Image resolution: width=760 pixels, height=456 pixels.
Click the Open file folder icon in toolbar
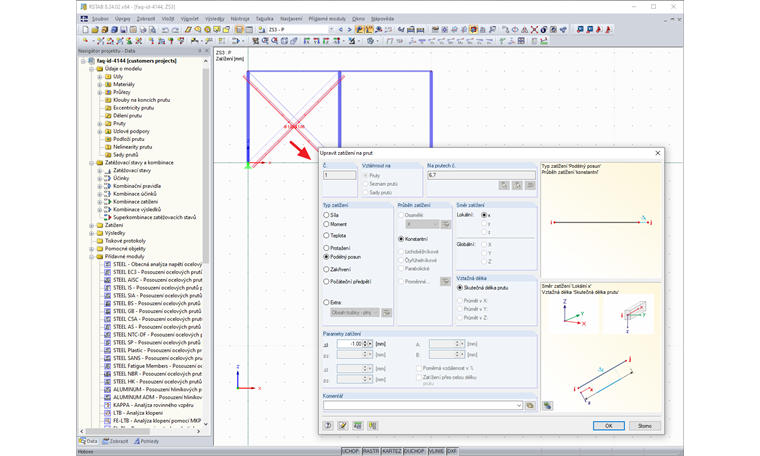[x=95, y=30]
